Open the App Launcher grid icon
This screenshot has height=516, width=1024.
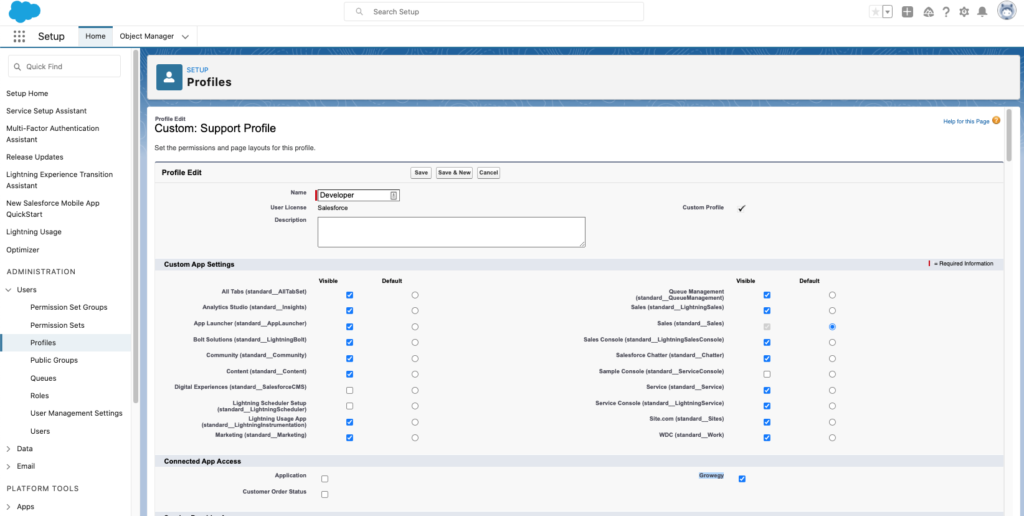pyautogui.click(x=19, y=37)
